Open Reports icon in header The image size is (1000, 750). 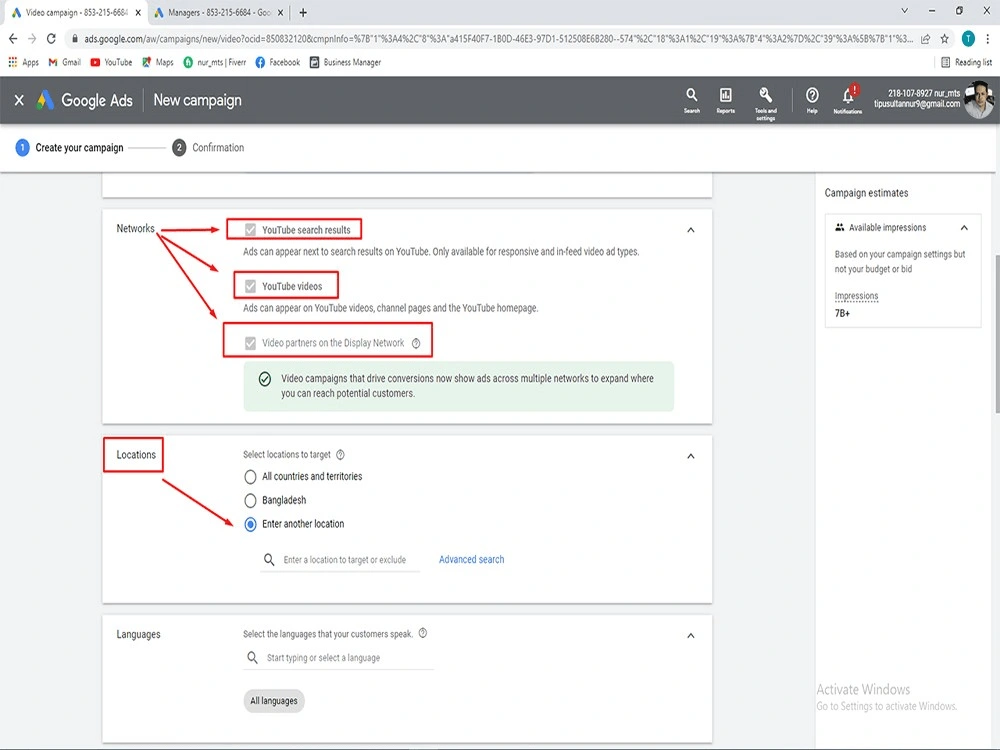(x=726, y=100)
